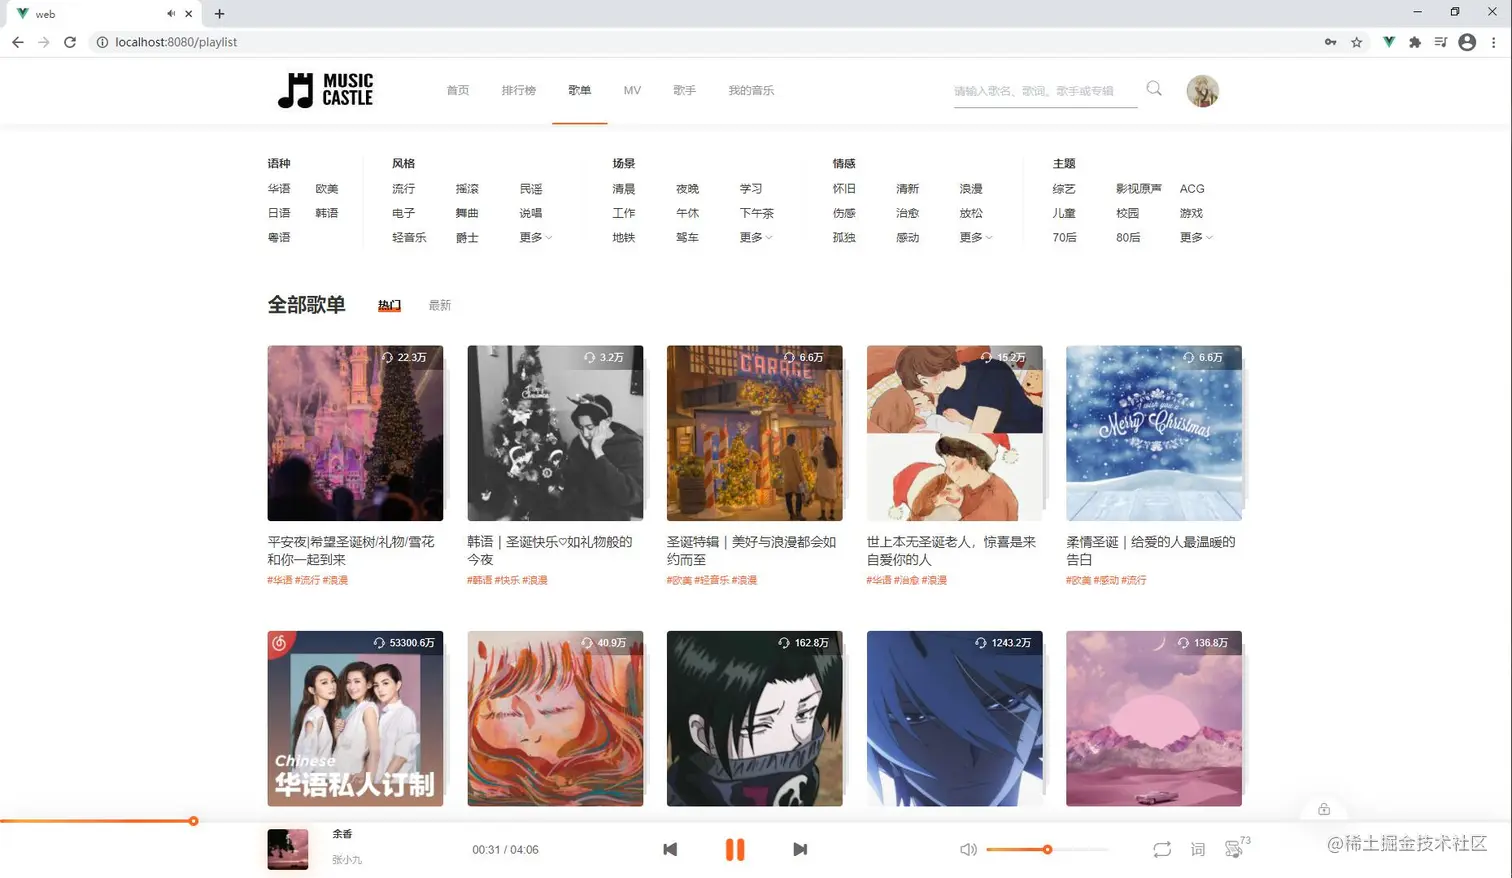Open the 圣诞特辑 playlist title

[751, 550]
